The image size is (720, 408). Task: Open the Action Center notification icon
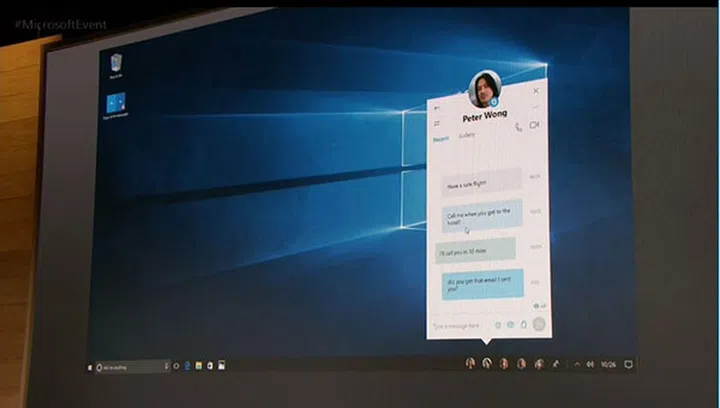(628, 365)
